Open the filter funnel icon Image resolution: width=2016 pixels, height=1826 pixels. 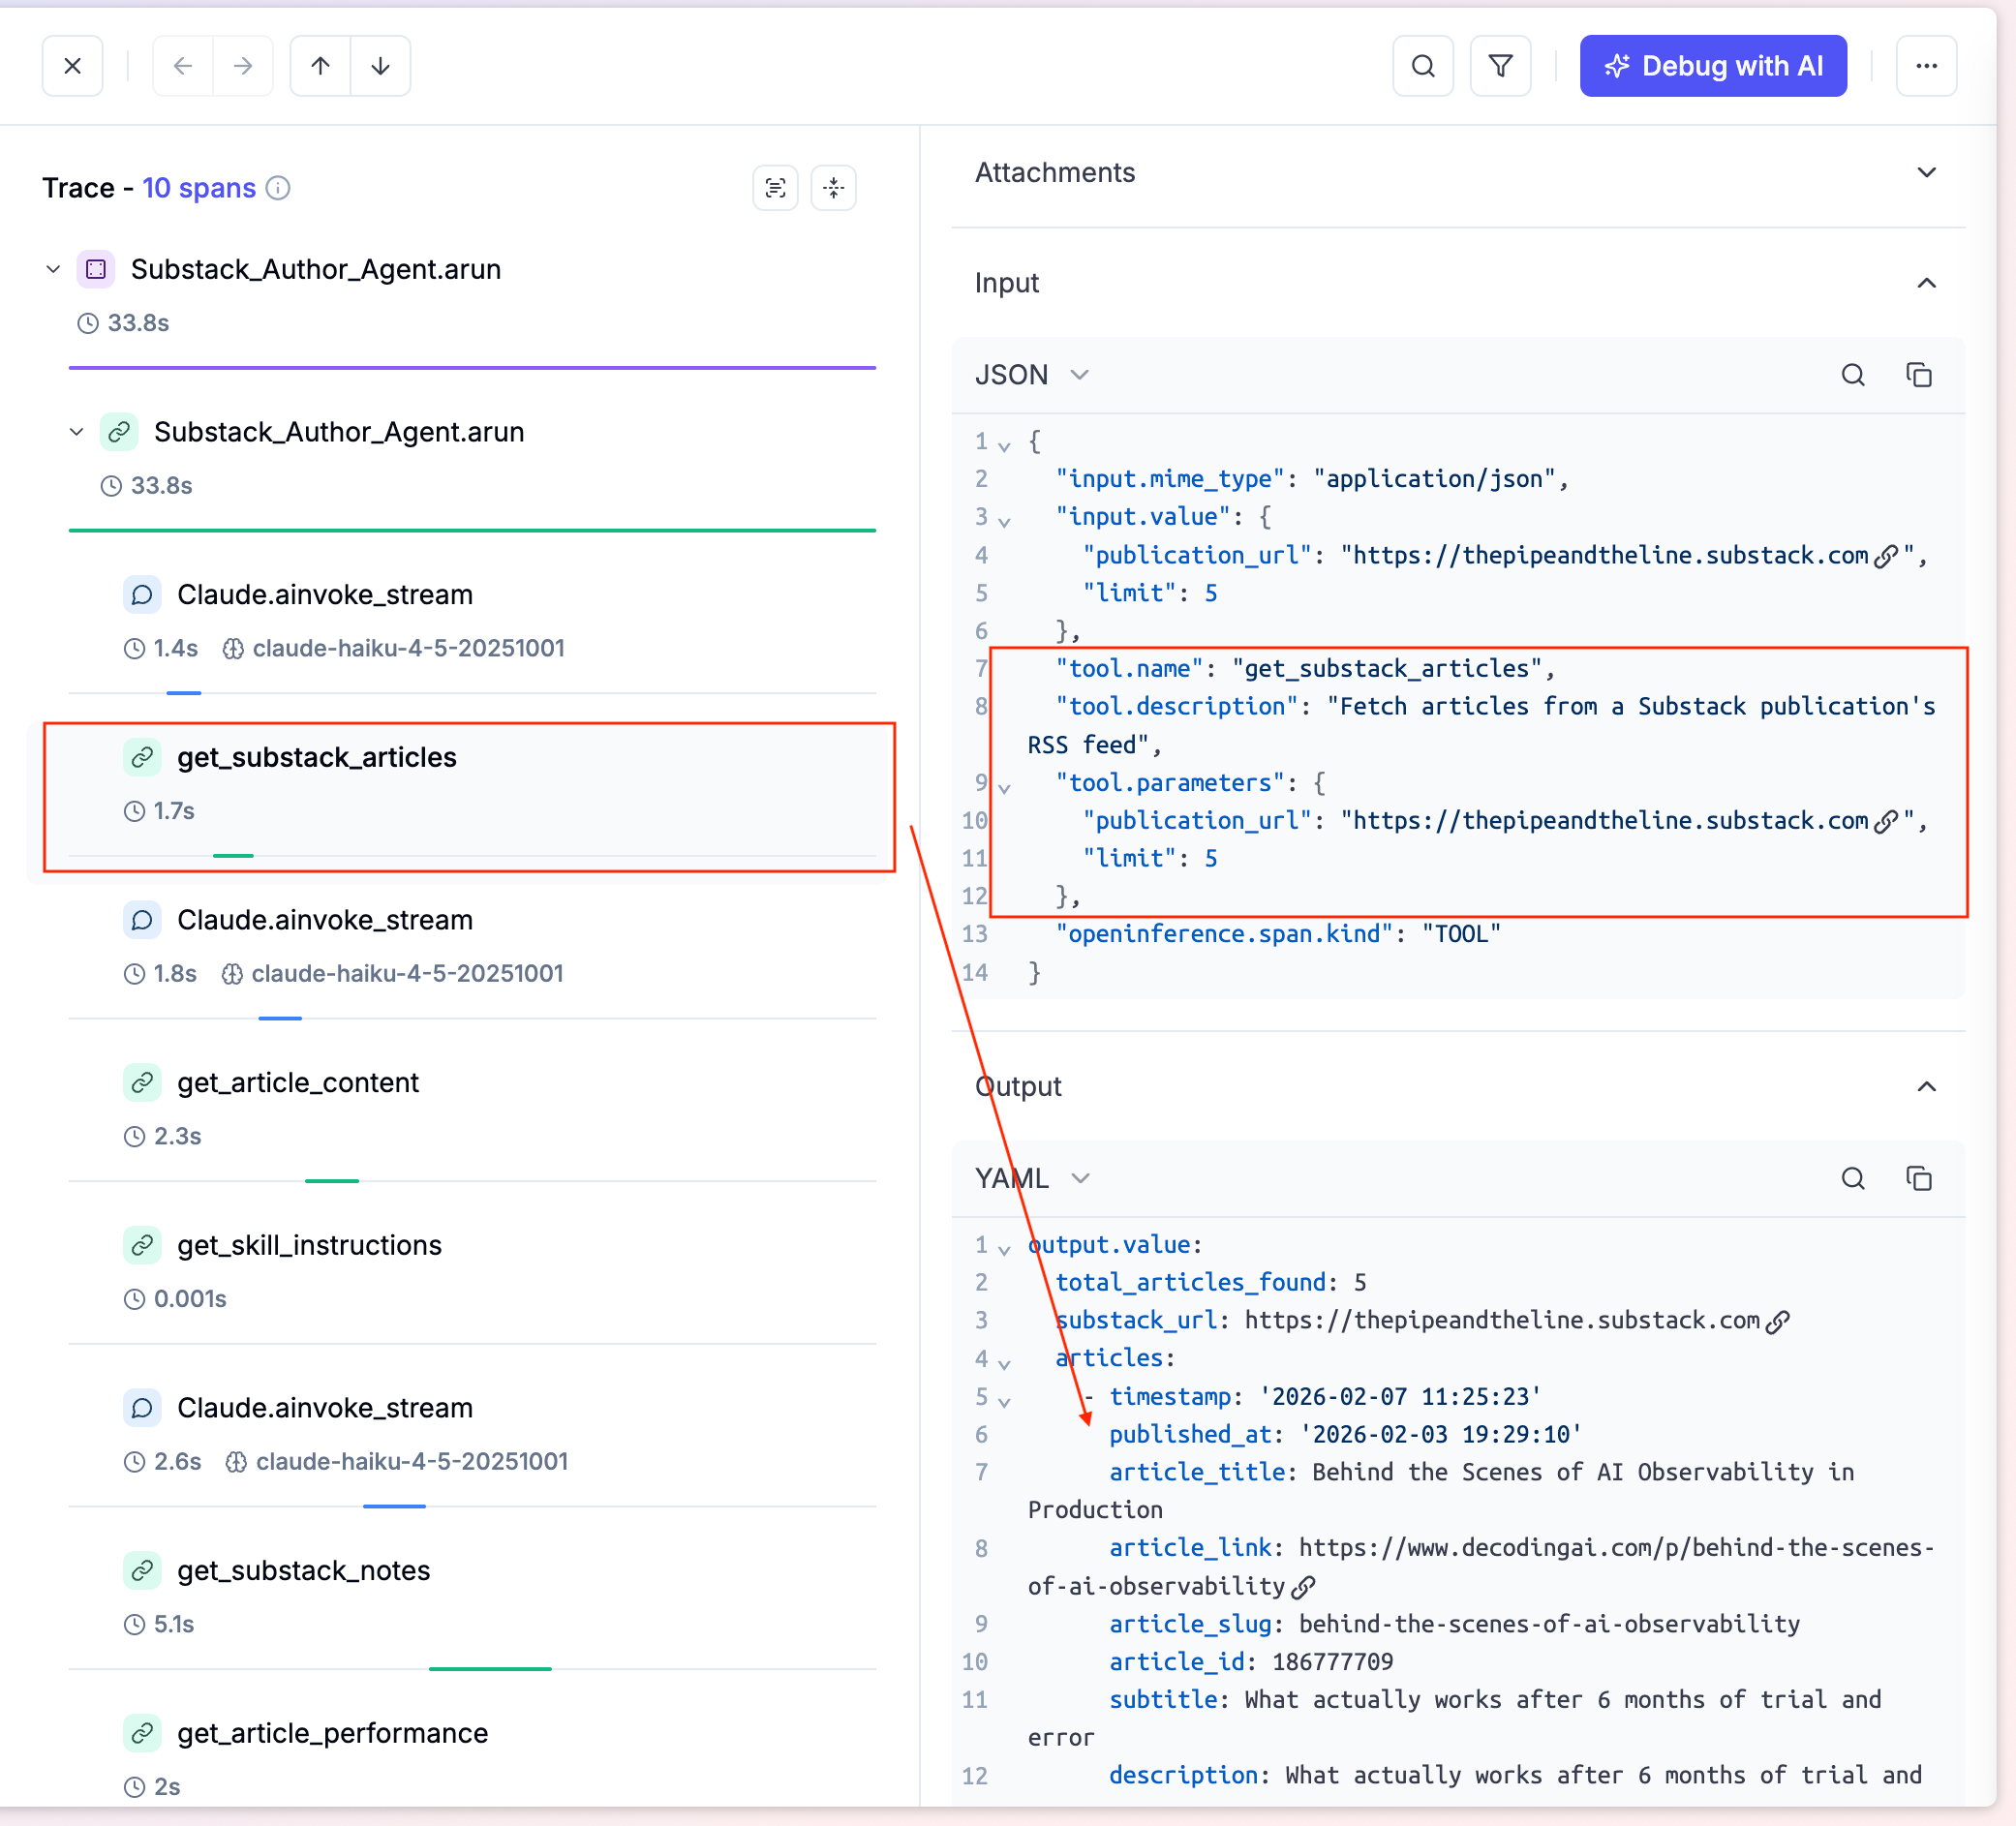pyautogui.click(x=1500, y=66)
